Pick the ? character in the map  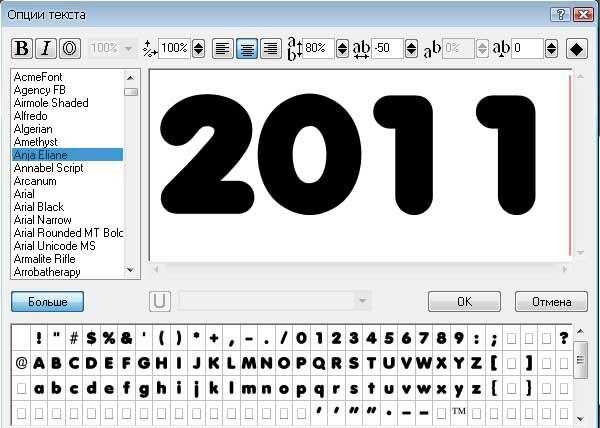[564, 338]
